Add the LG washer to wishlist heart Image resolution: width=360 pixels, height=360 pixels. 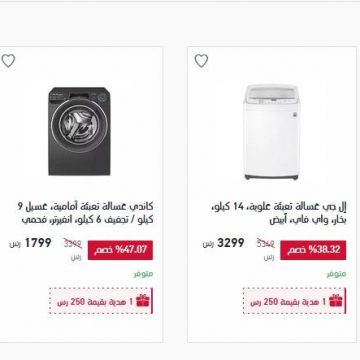(201, 61)
